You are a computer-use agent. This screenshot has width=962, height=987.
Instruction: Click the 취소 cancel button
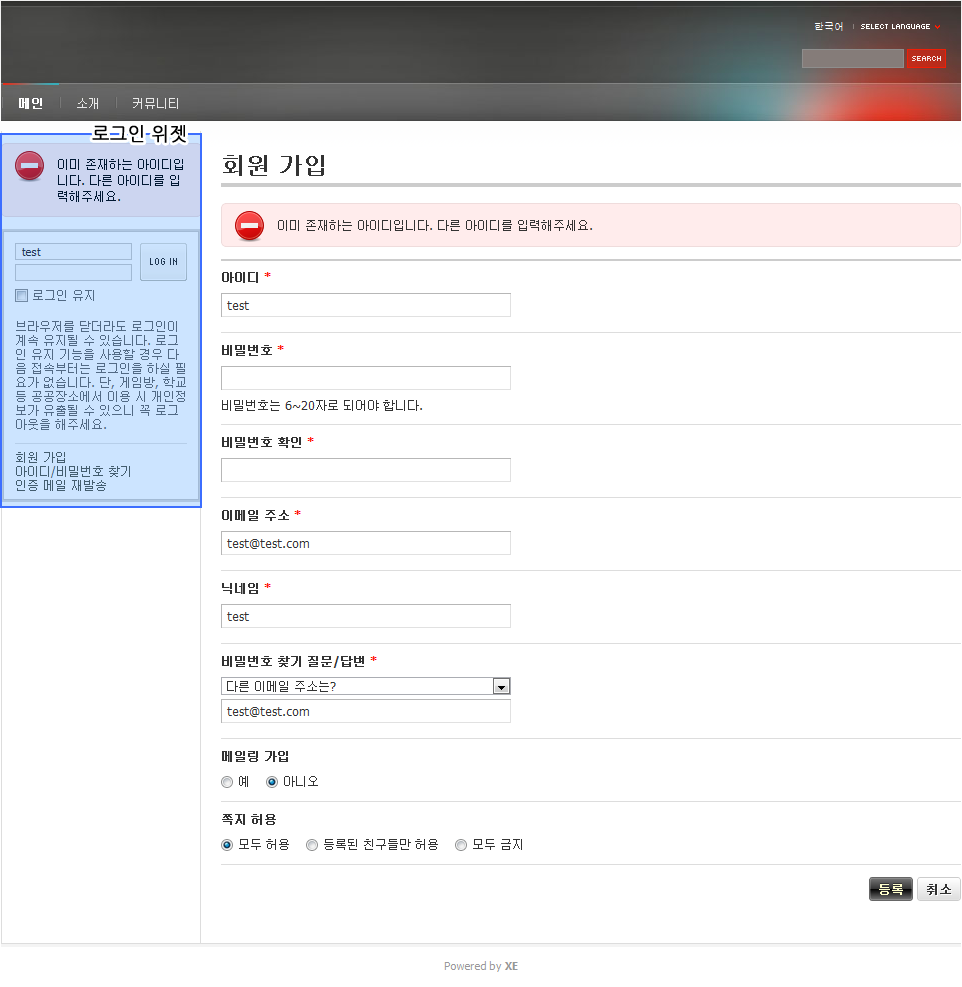click(938, 889)
